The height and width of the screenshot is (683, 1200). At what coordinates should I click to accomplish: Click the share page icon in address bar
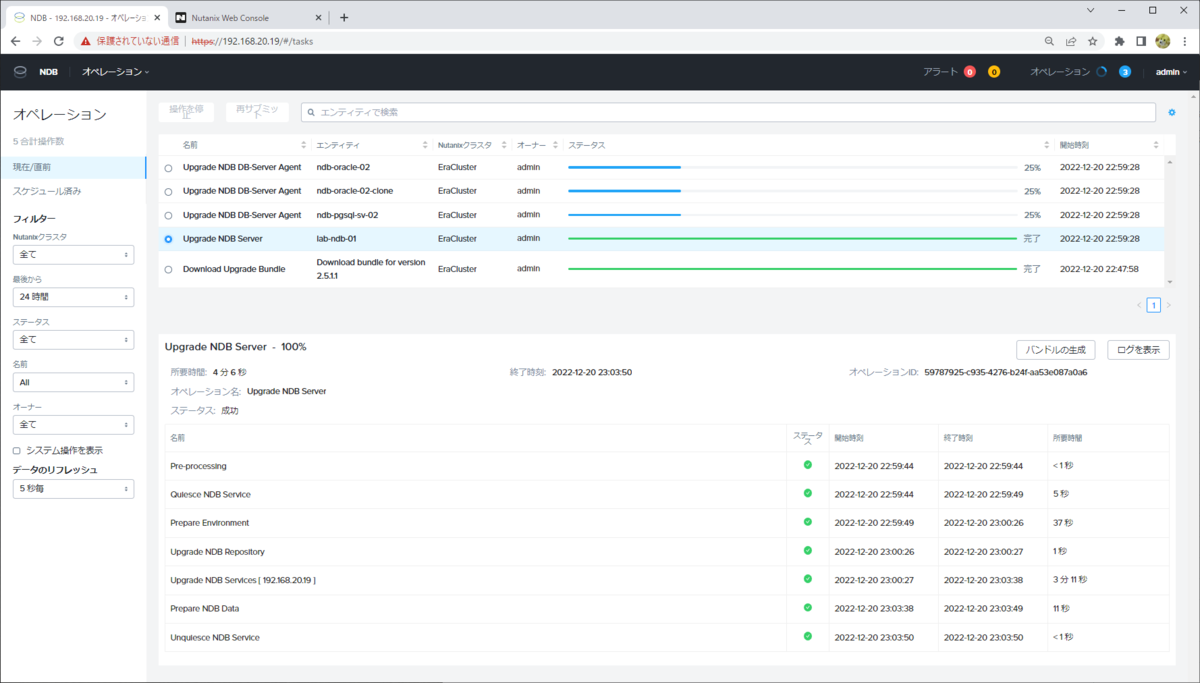[1071, 41]
